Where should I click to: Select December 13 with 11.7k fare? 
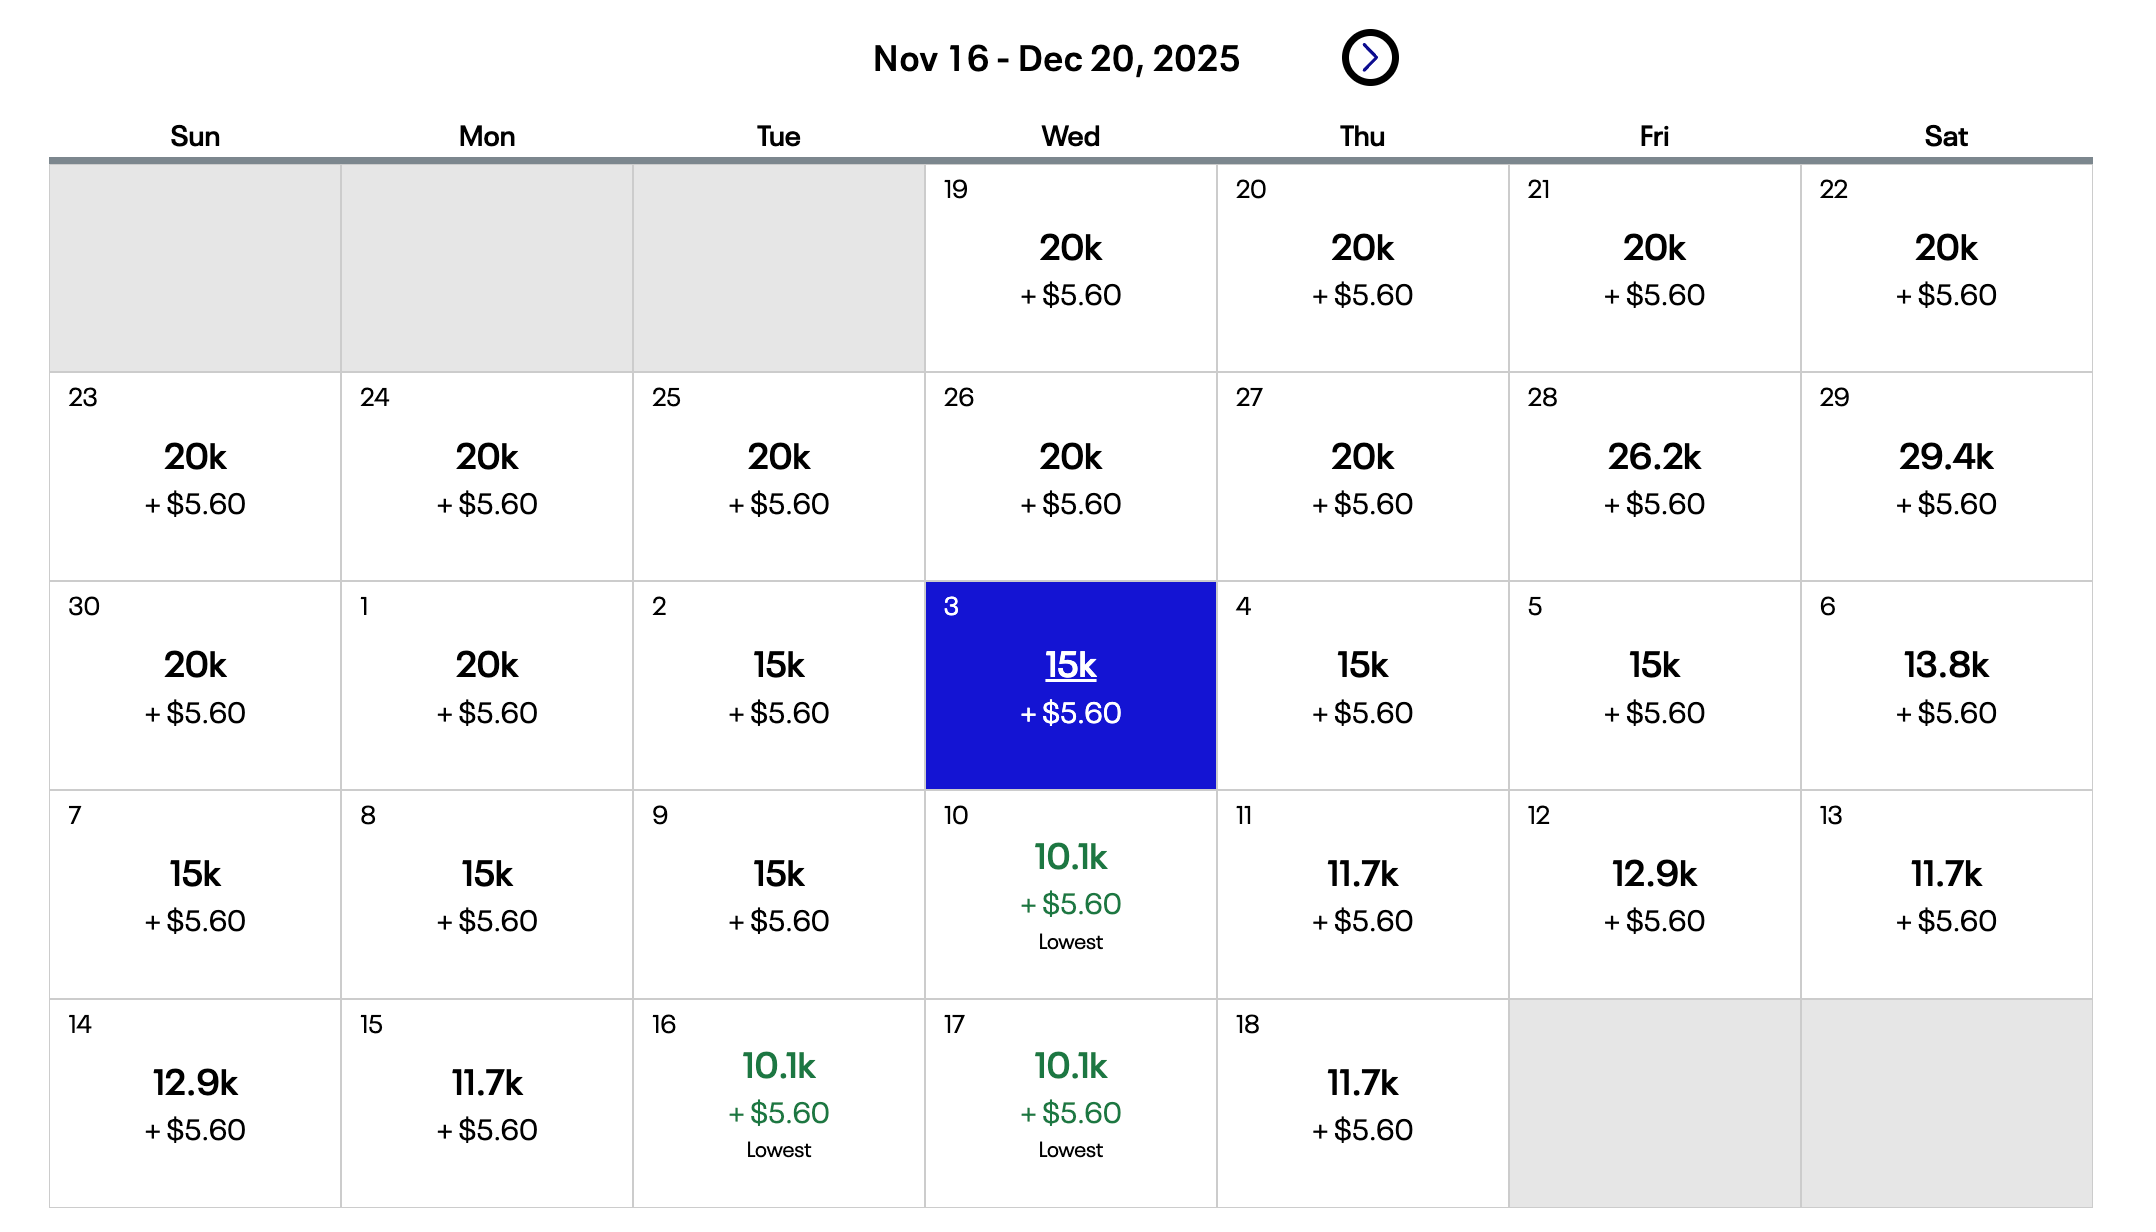tap(1945, 894)
